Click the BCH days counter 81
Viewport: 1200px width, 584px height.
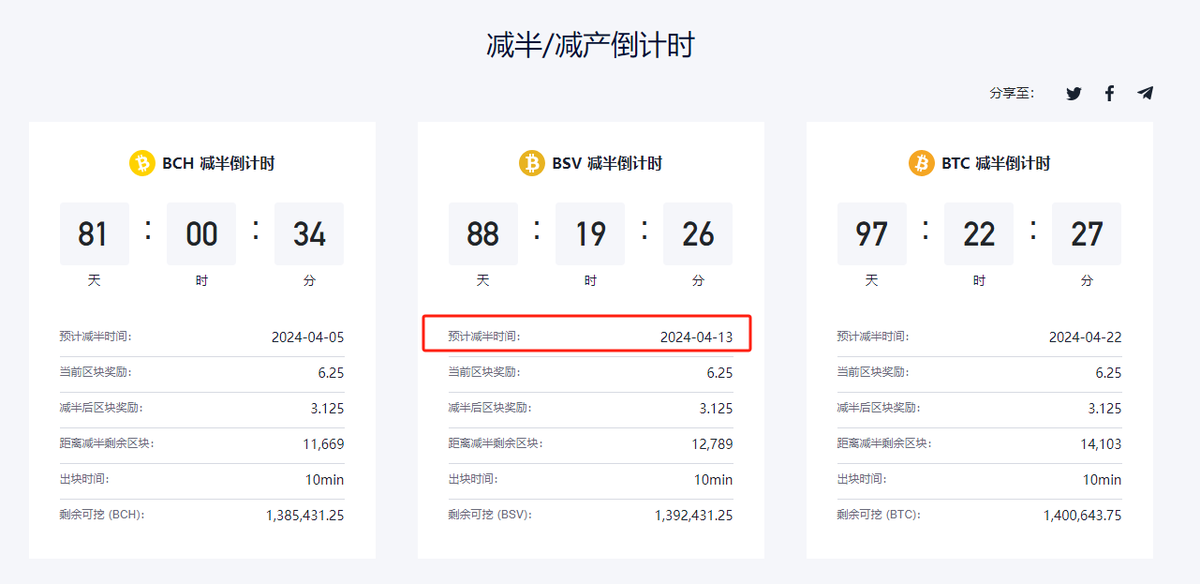click(93, 234)
